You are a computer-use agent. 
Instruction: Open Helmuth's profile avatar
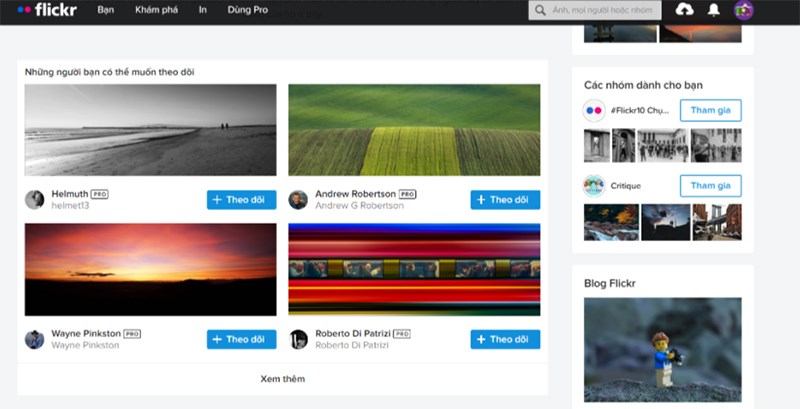35,199
